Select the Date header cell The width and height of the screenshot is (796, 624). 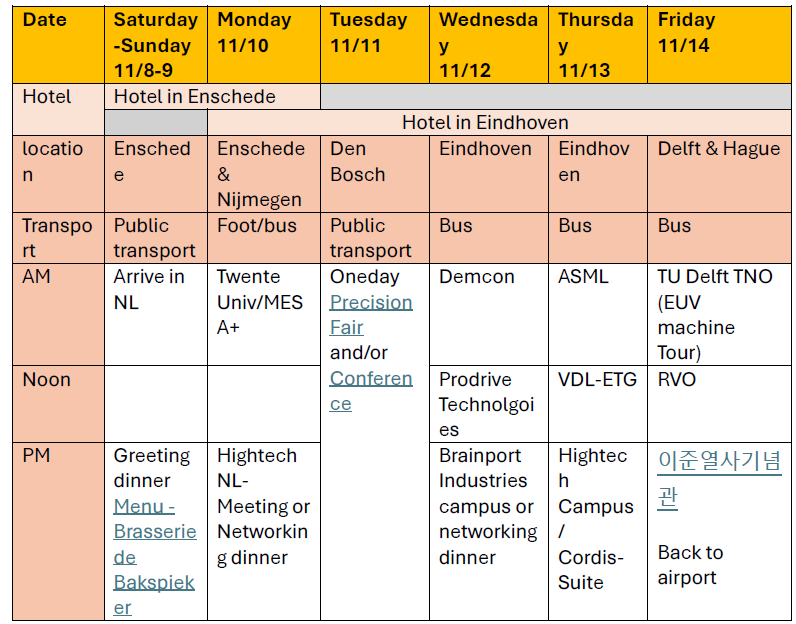tap(58, 45)
